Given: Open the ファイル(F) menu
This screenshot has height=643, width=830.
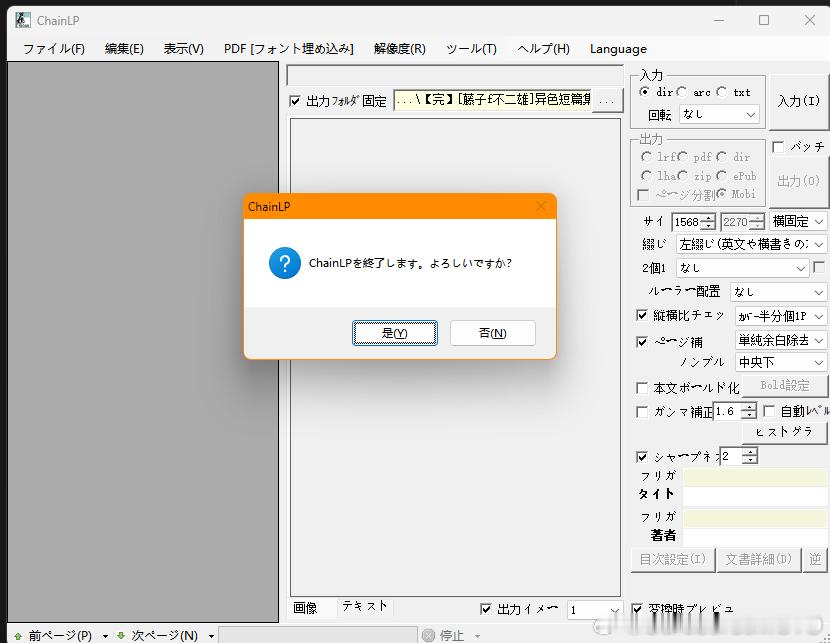Looking at the screenshot, I should tap(54, 49).
